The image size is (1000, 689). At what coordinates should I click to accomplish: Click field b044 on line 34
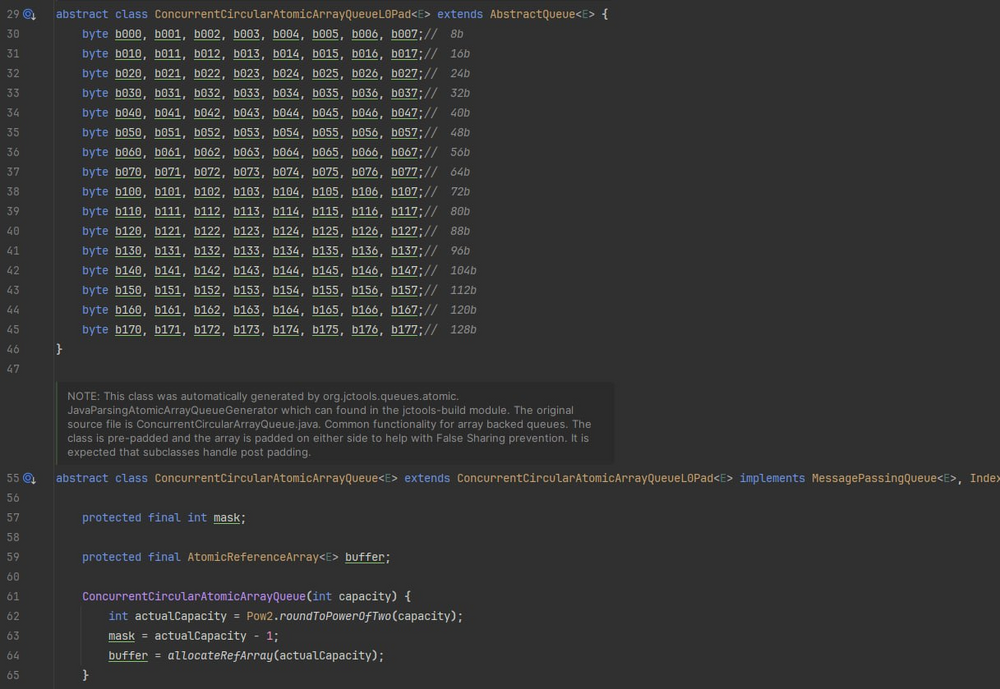click(x=286, y=113)
